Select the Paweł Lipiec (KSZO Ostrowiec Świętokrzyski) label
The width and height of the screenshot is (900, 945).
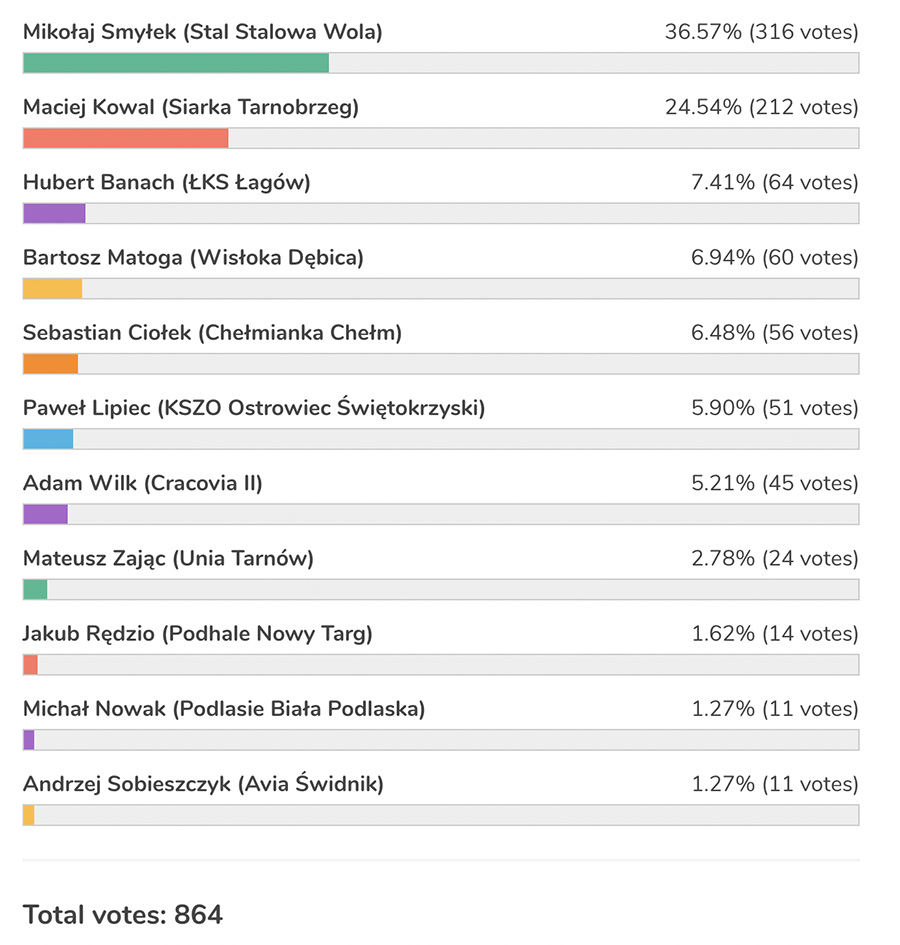254,408
